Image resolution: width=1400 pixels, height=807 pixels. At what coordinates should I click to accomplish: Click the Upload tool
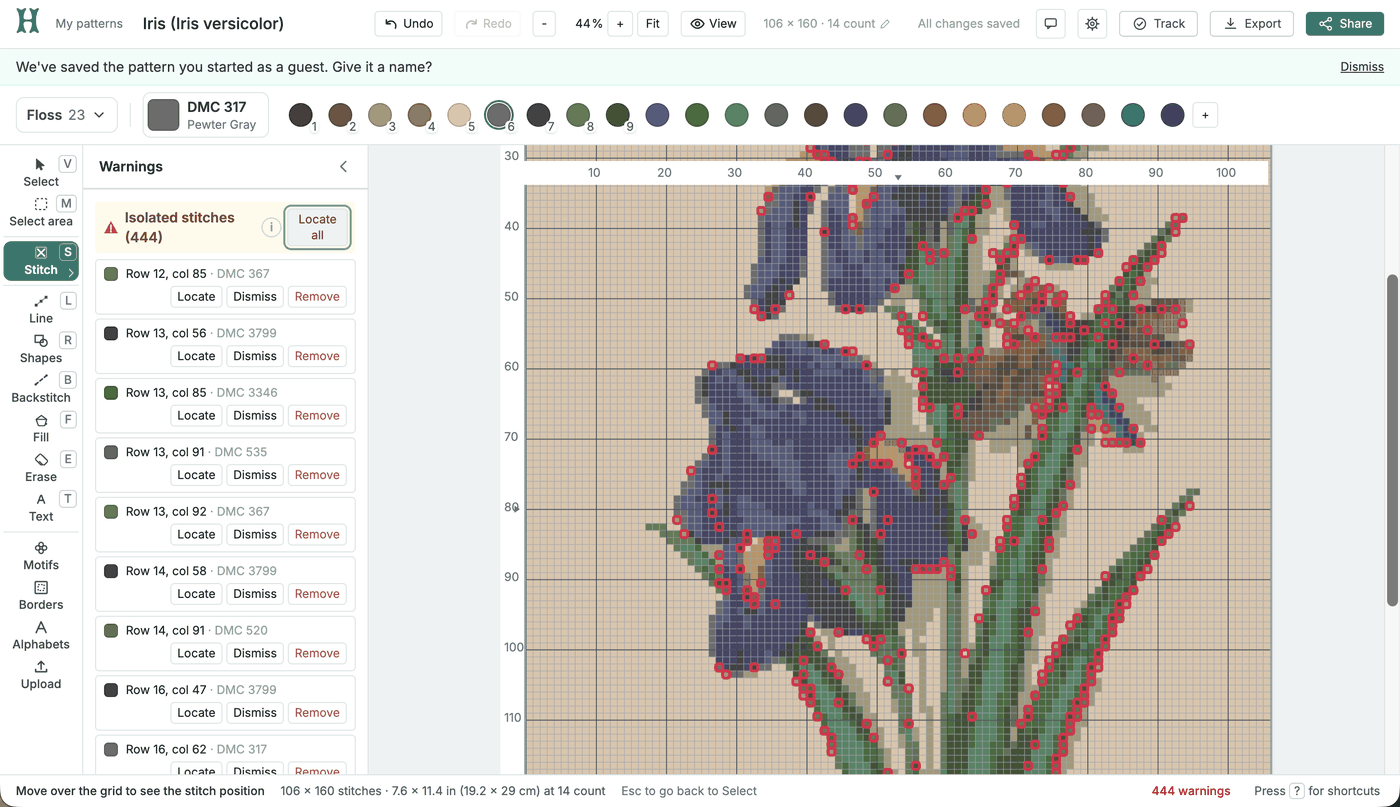(x=41, y=675)
